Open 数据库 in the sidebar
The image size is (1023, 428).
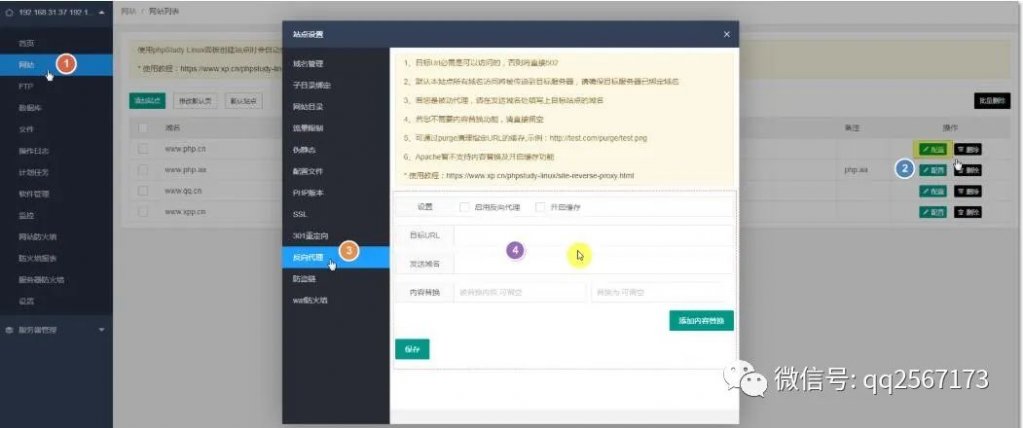coord(30,108)
